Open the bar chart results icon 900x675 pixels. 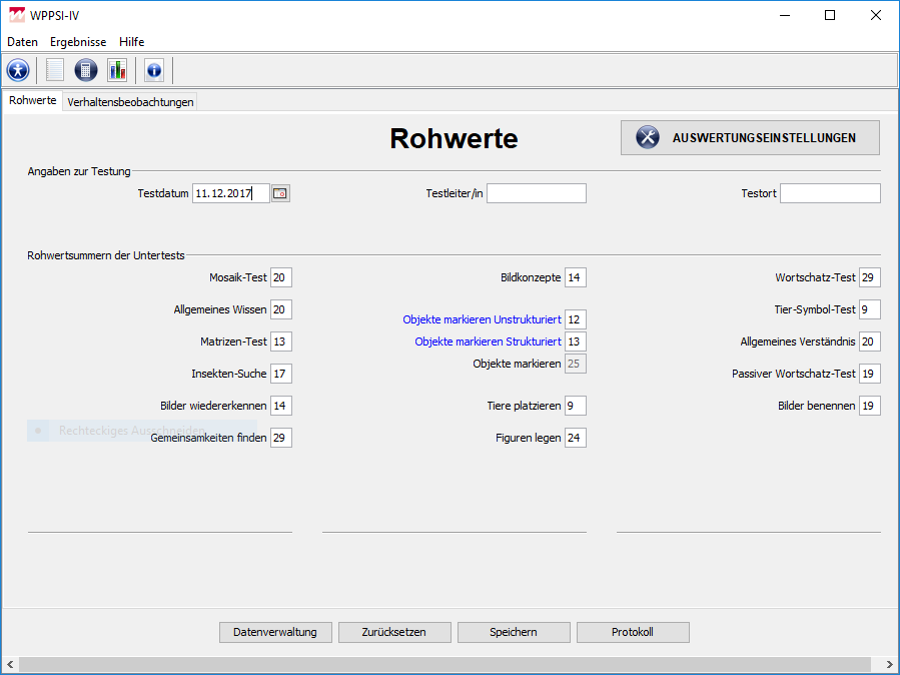(118, 70)
